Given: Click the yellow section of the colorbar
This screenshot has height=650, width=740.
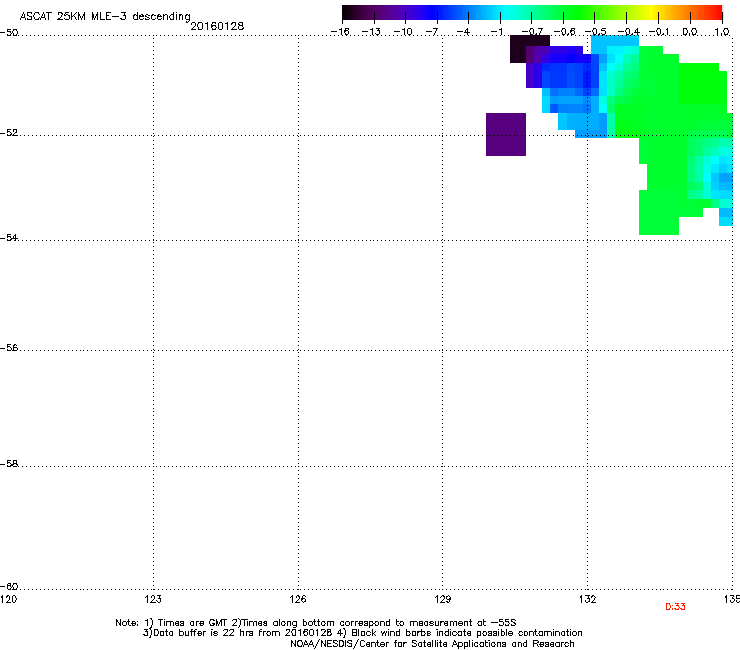Looking at the screenshot, I should tap(650, 12).
